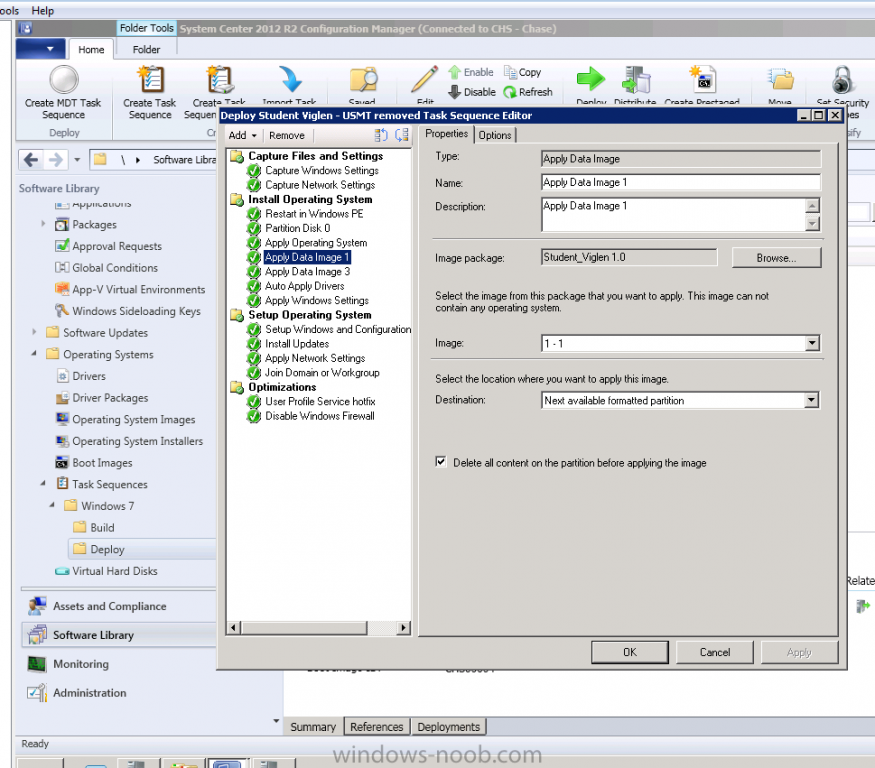Open Home ribbon tab

91,50
